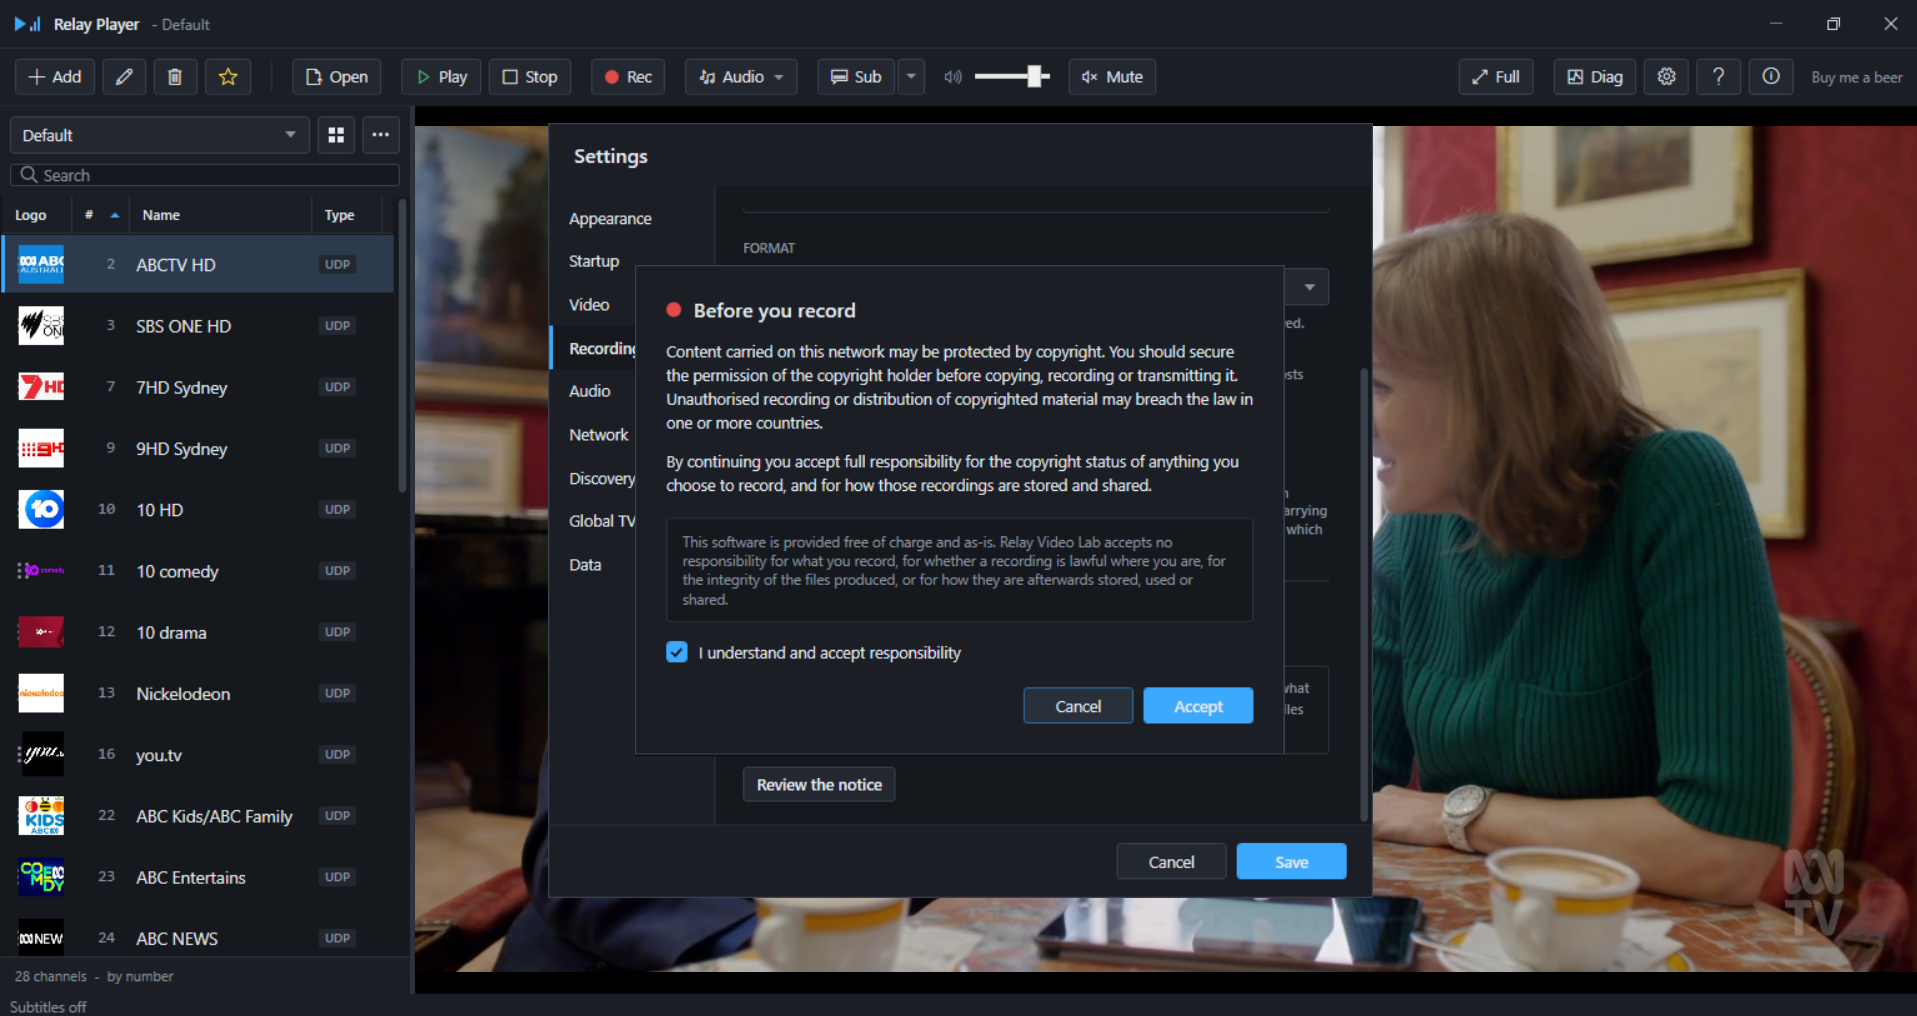
Task: Select the ABCTV HD channel
Action: click(x=198, y=265)
